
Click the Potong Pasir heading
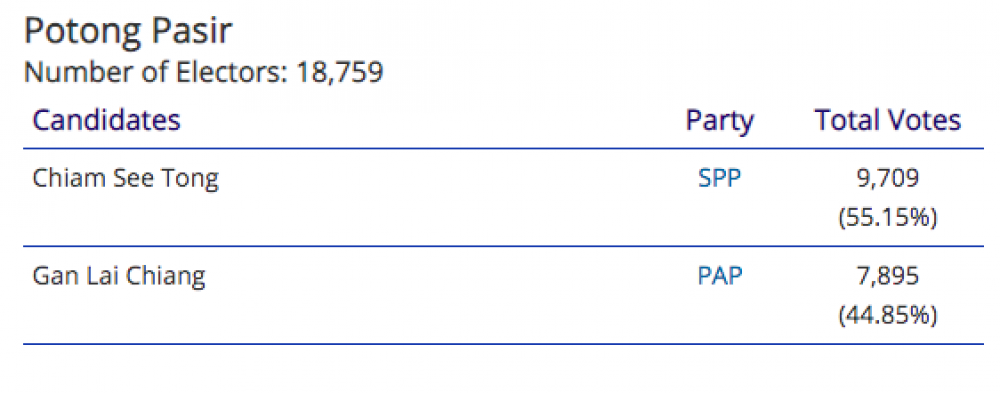click(128, 32)
